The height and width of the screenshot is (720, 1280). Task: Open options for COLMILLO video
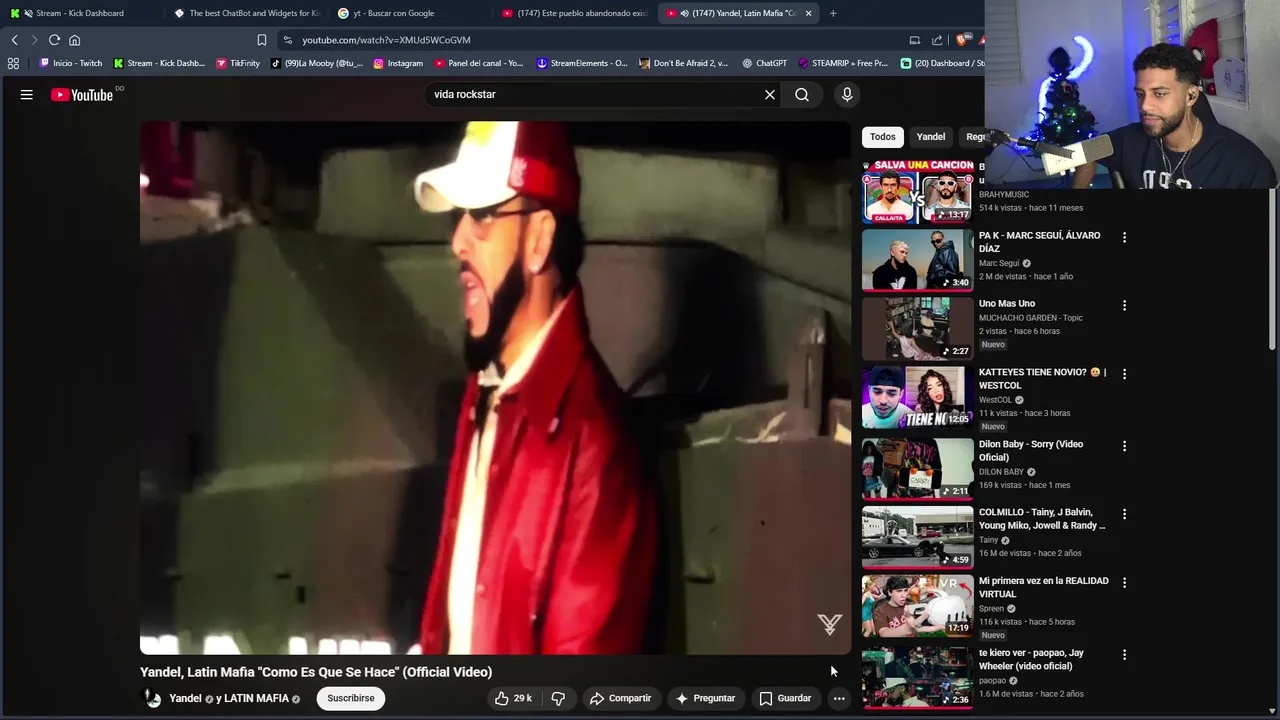(x=1124, y=513)
